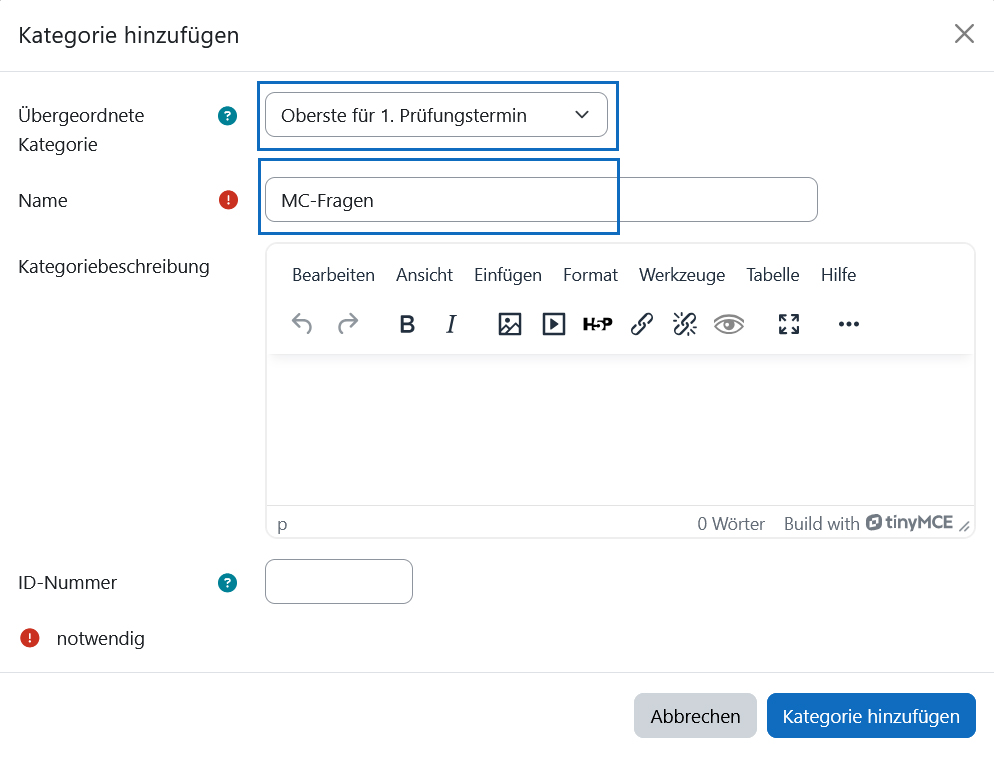Focus the ID-Nummer input field
Screen dimensions: 994x758
pyautogui.click(x=339, y=581)
